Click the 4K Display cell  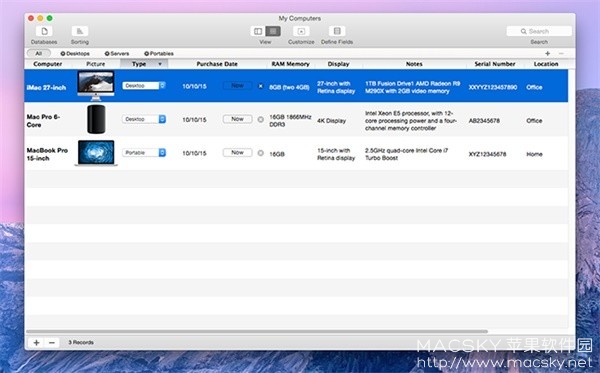point(331,121)
